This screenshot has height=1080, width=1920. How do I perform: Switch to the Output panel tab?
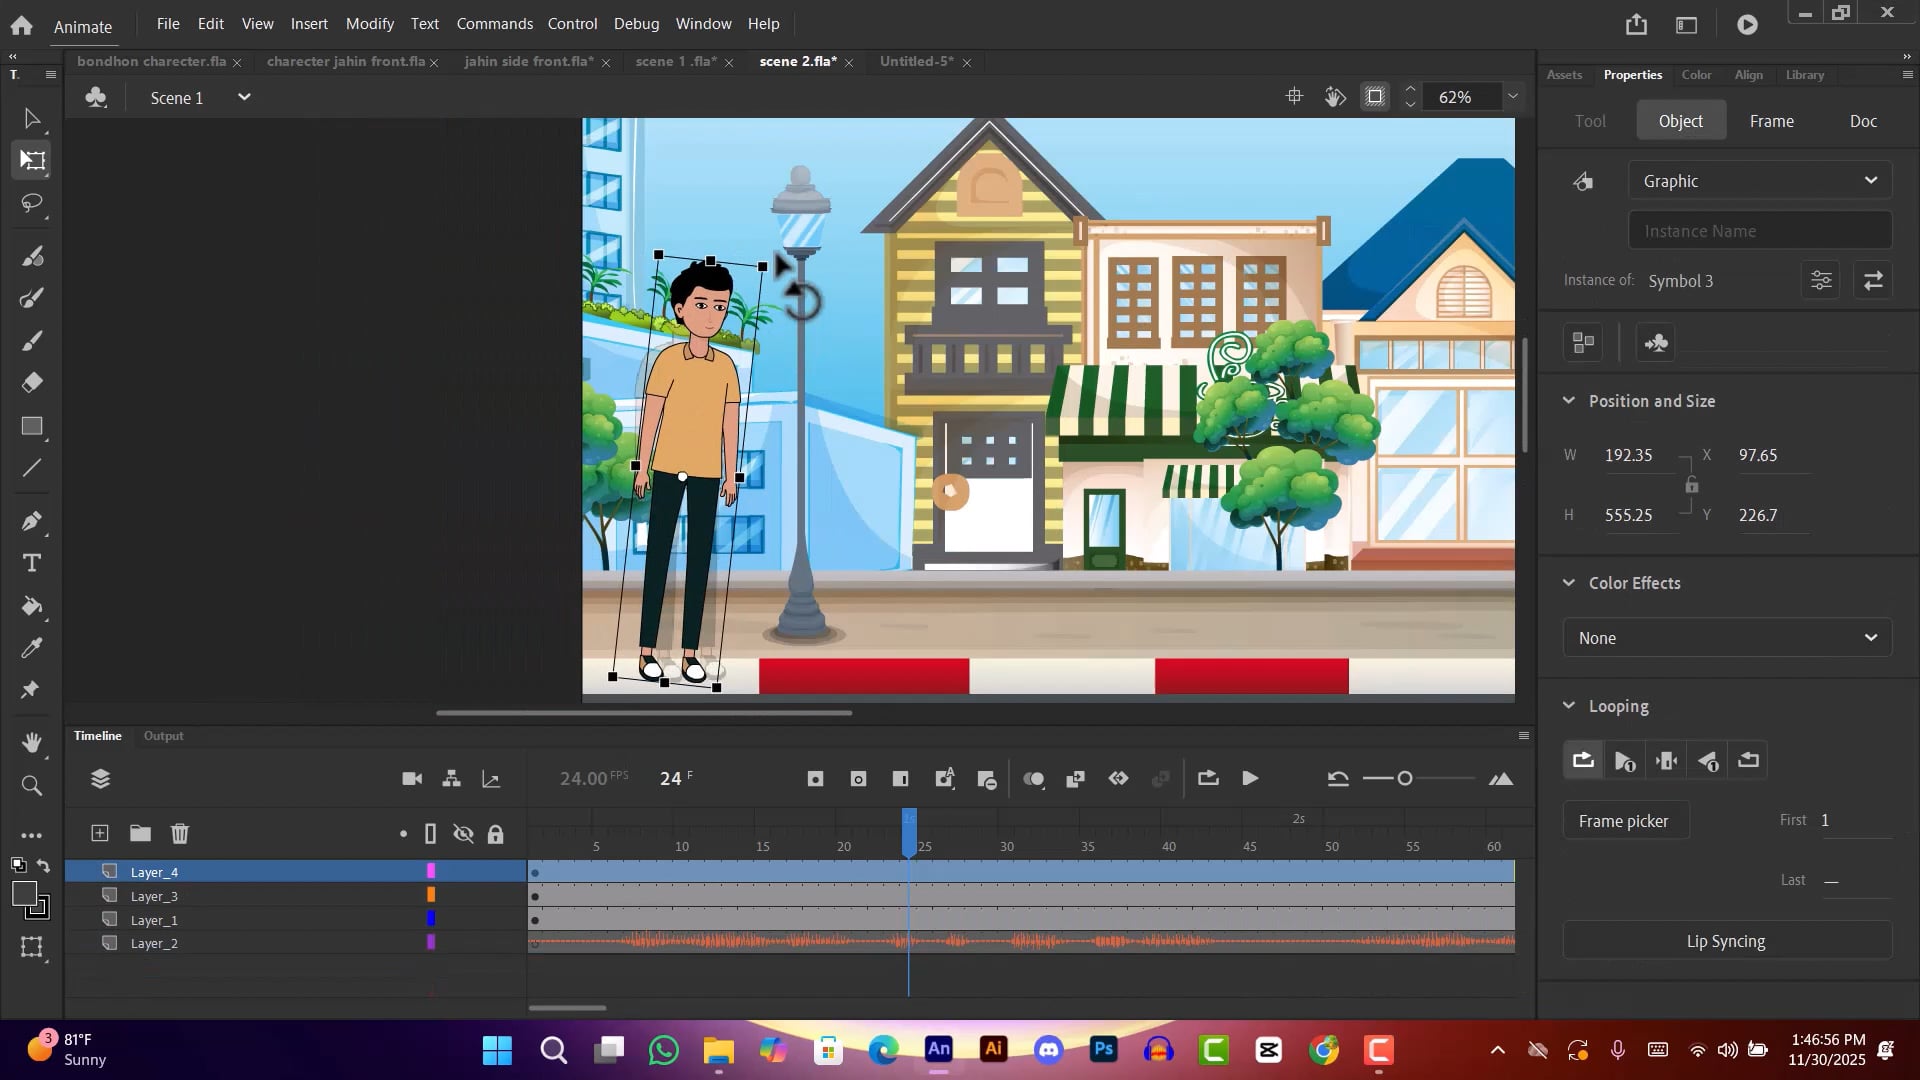coord(163,736)
